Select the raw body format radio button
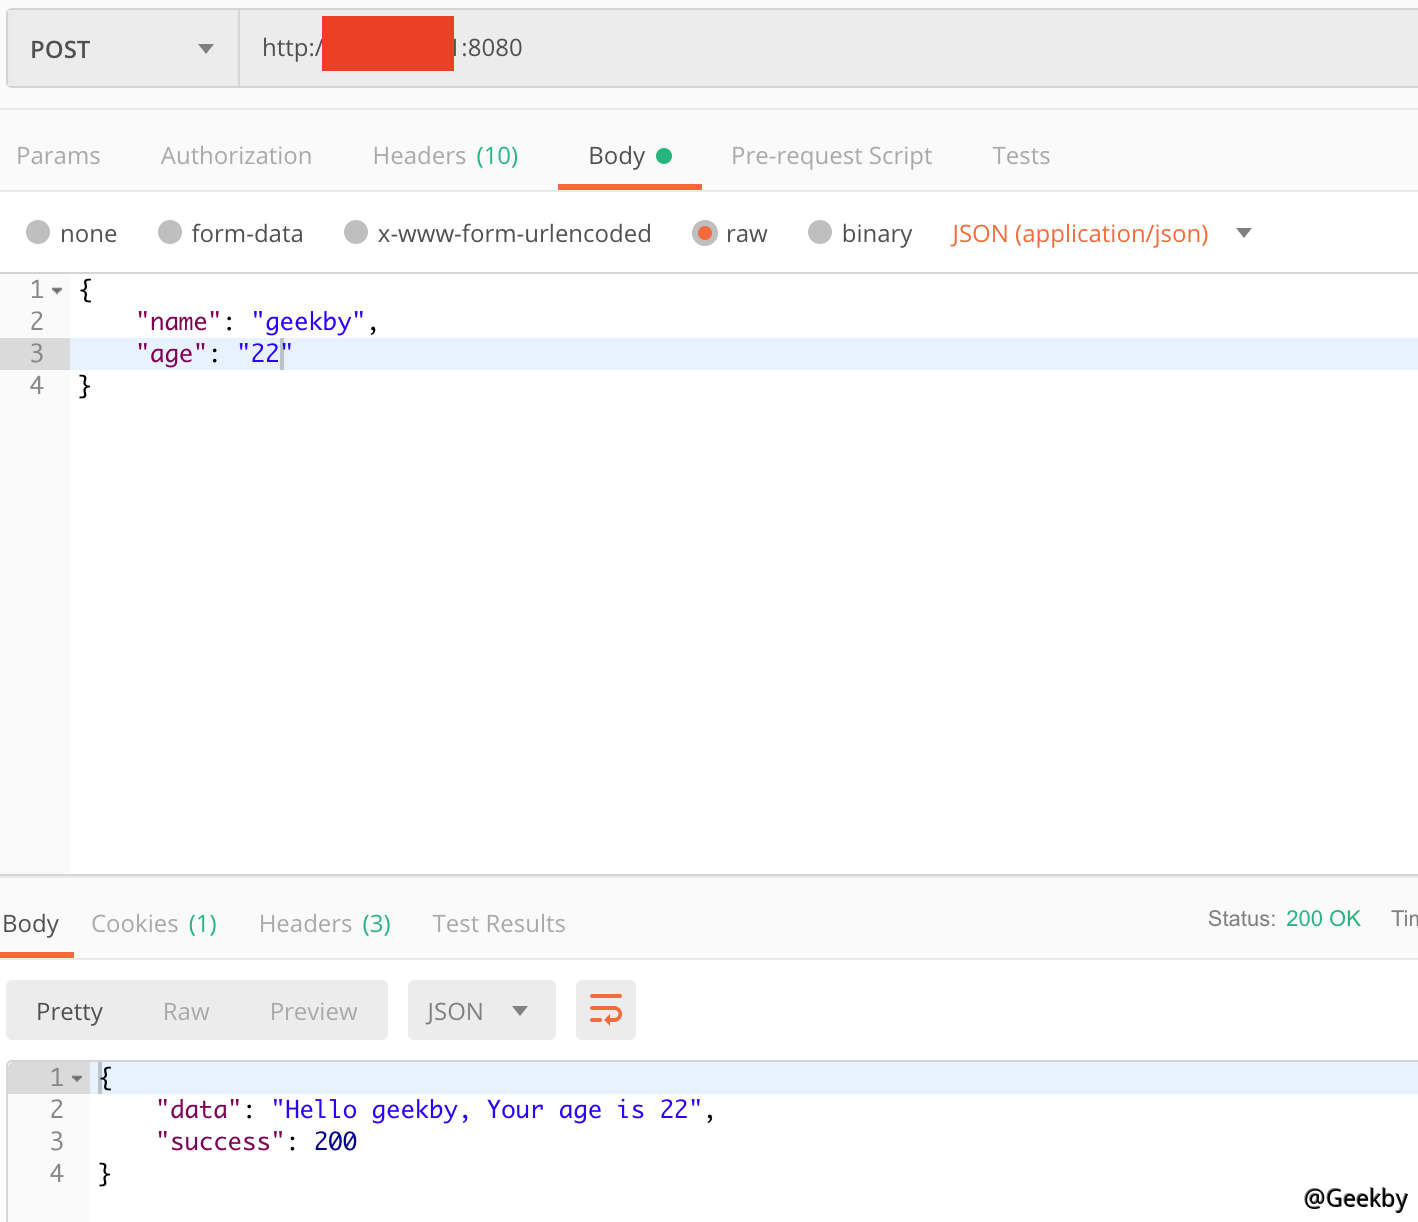Viewport: 1418px width, 1222px height. pos(705,233)
